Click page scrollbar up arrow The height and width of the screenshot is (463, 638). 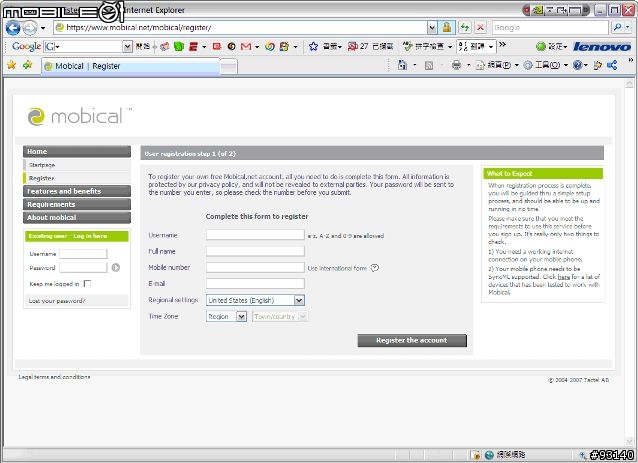point(629,83)
